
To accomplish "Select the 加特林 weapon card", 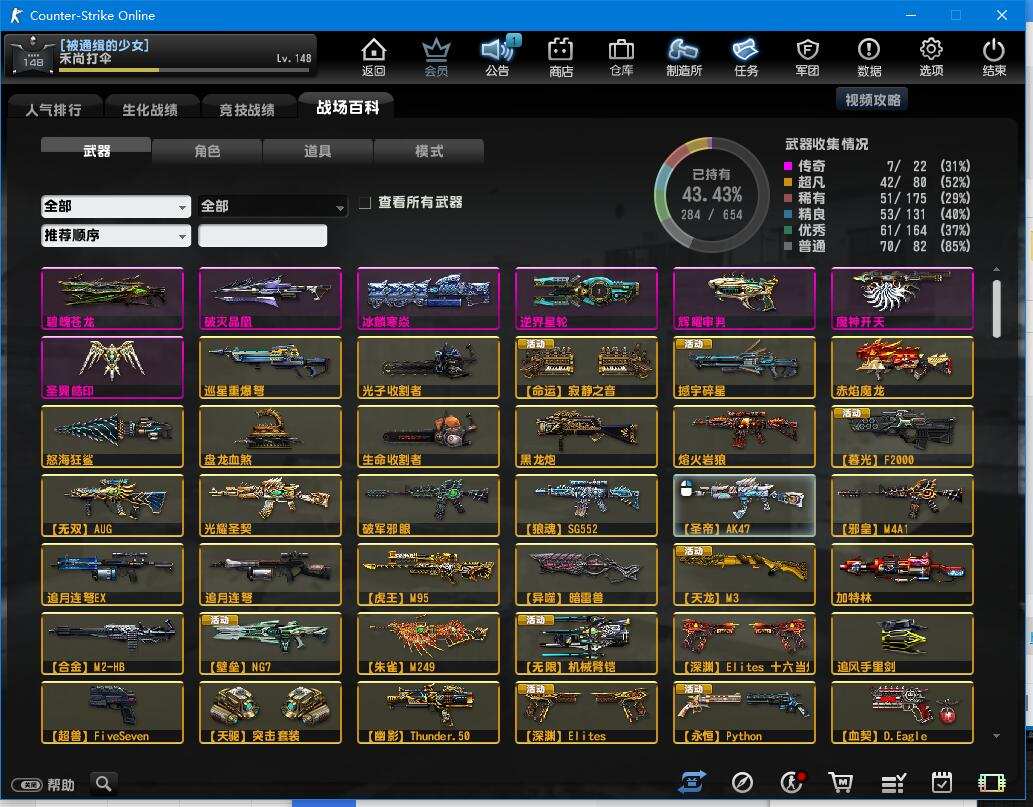I will click(x=903, y=574).
